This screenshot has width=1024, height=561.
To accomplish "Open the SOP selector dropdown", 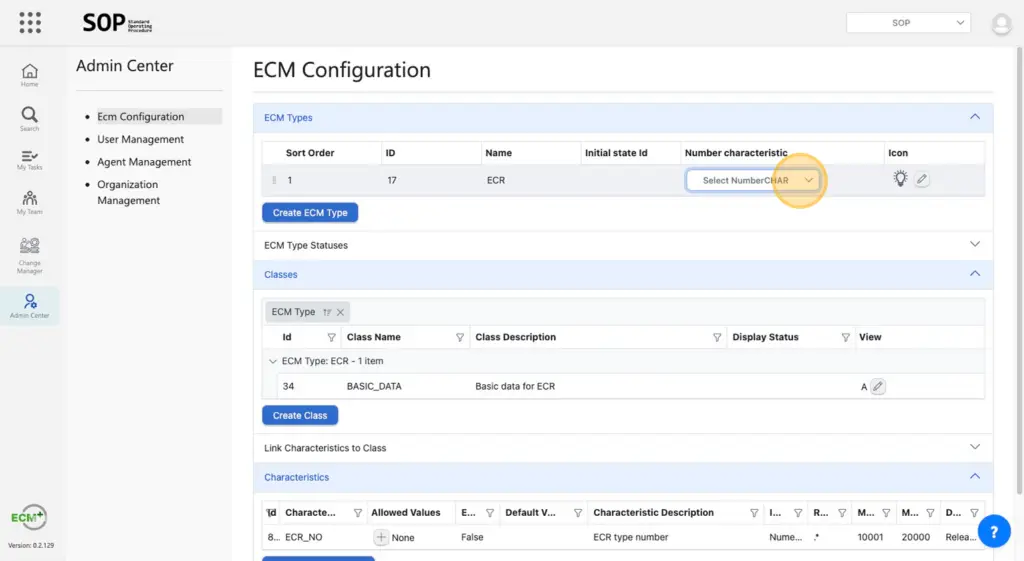I will [907, 22].
